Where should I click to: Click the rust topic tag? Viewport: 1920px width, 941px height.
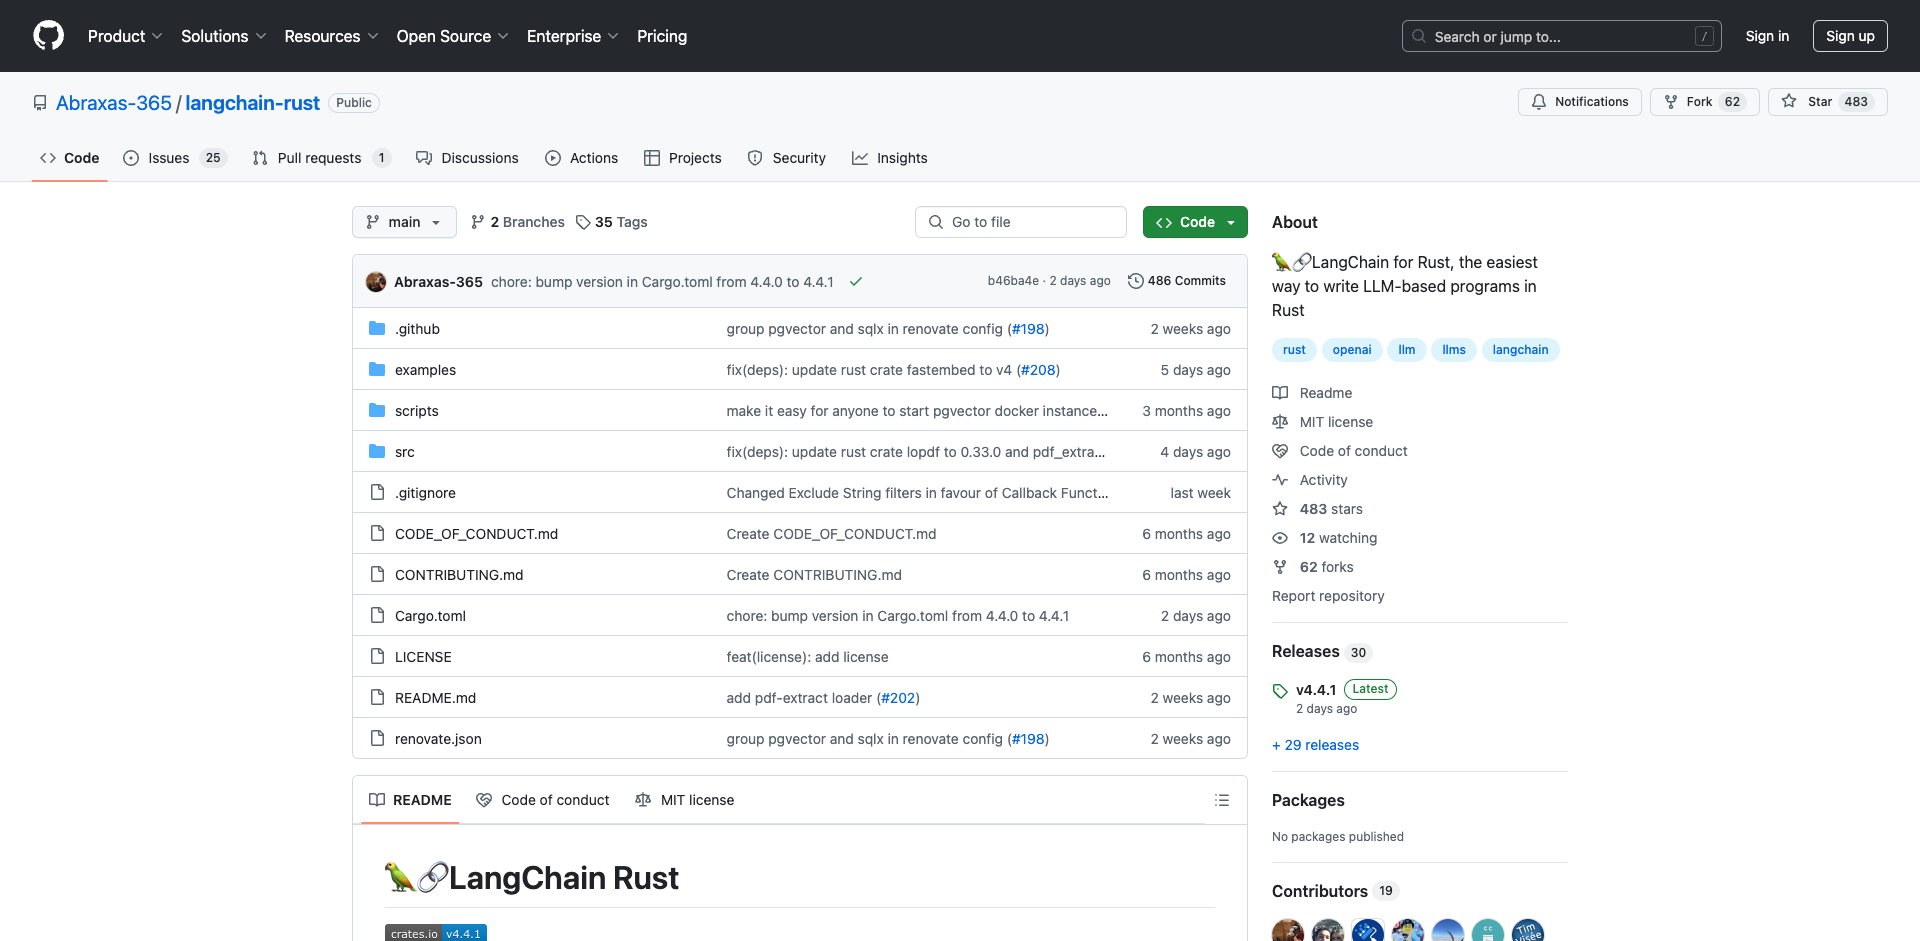[x=1294, y=350]
